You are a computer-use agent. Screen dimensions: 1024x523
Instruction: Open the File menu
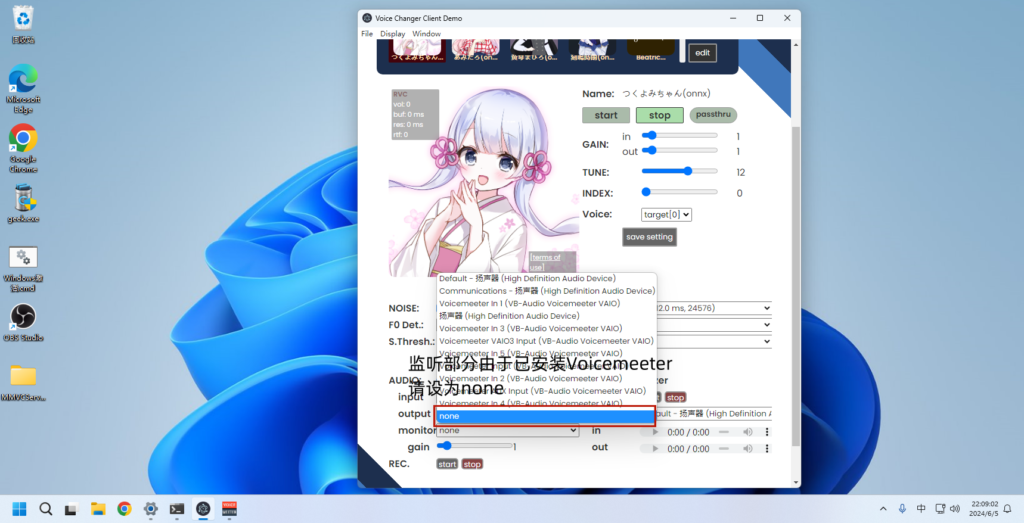coord(367,33)
